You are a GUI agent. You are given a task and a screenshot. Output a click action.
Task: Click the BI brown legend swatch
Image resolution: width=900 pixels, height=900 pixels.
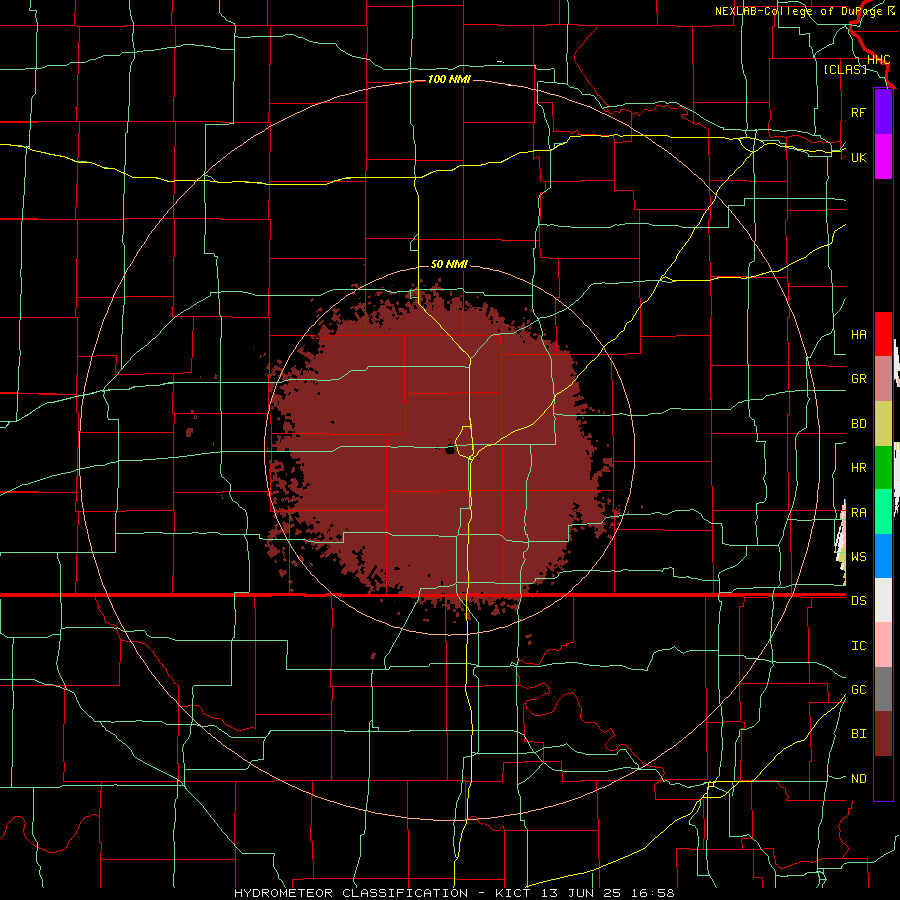tap(883, 734)
